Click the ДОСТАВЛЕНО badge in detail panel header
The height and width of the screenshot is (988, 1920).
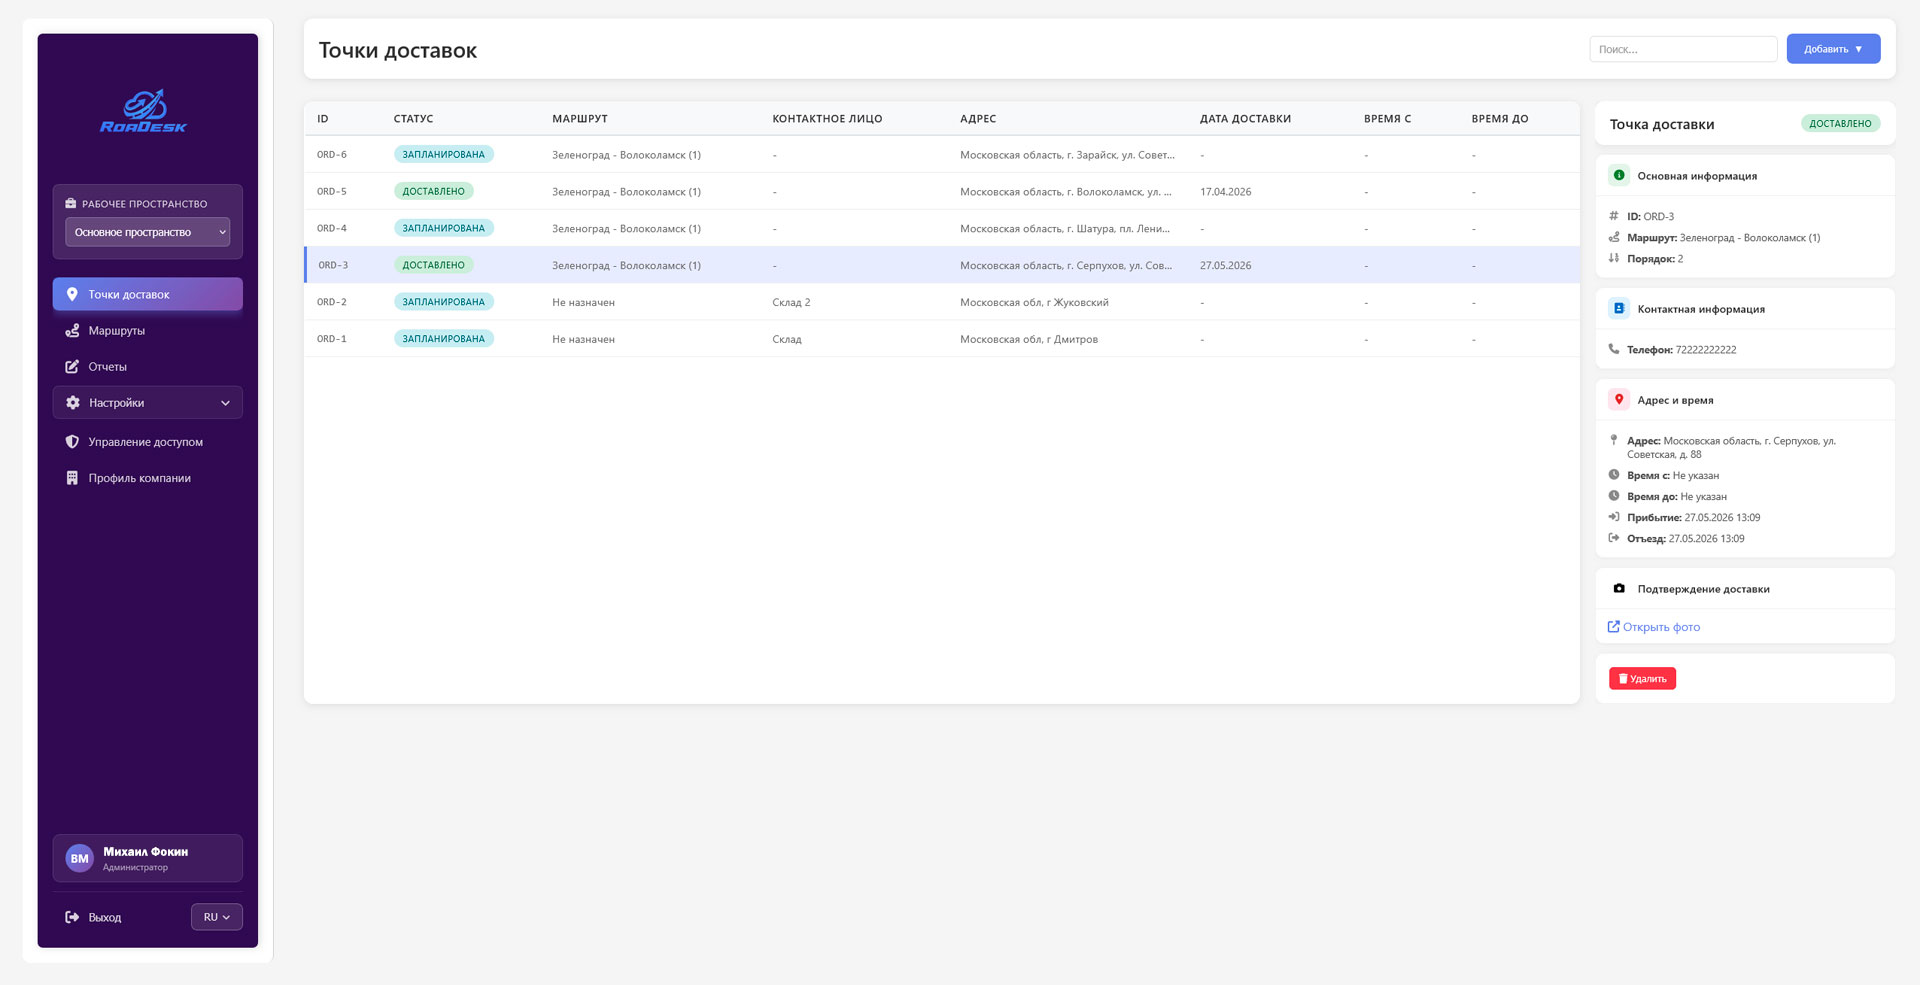[x=1840, y=124]
